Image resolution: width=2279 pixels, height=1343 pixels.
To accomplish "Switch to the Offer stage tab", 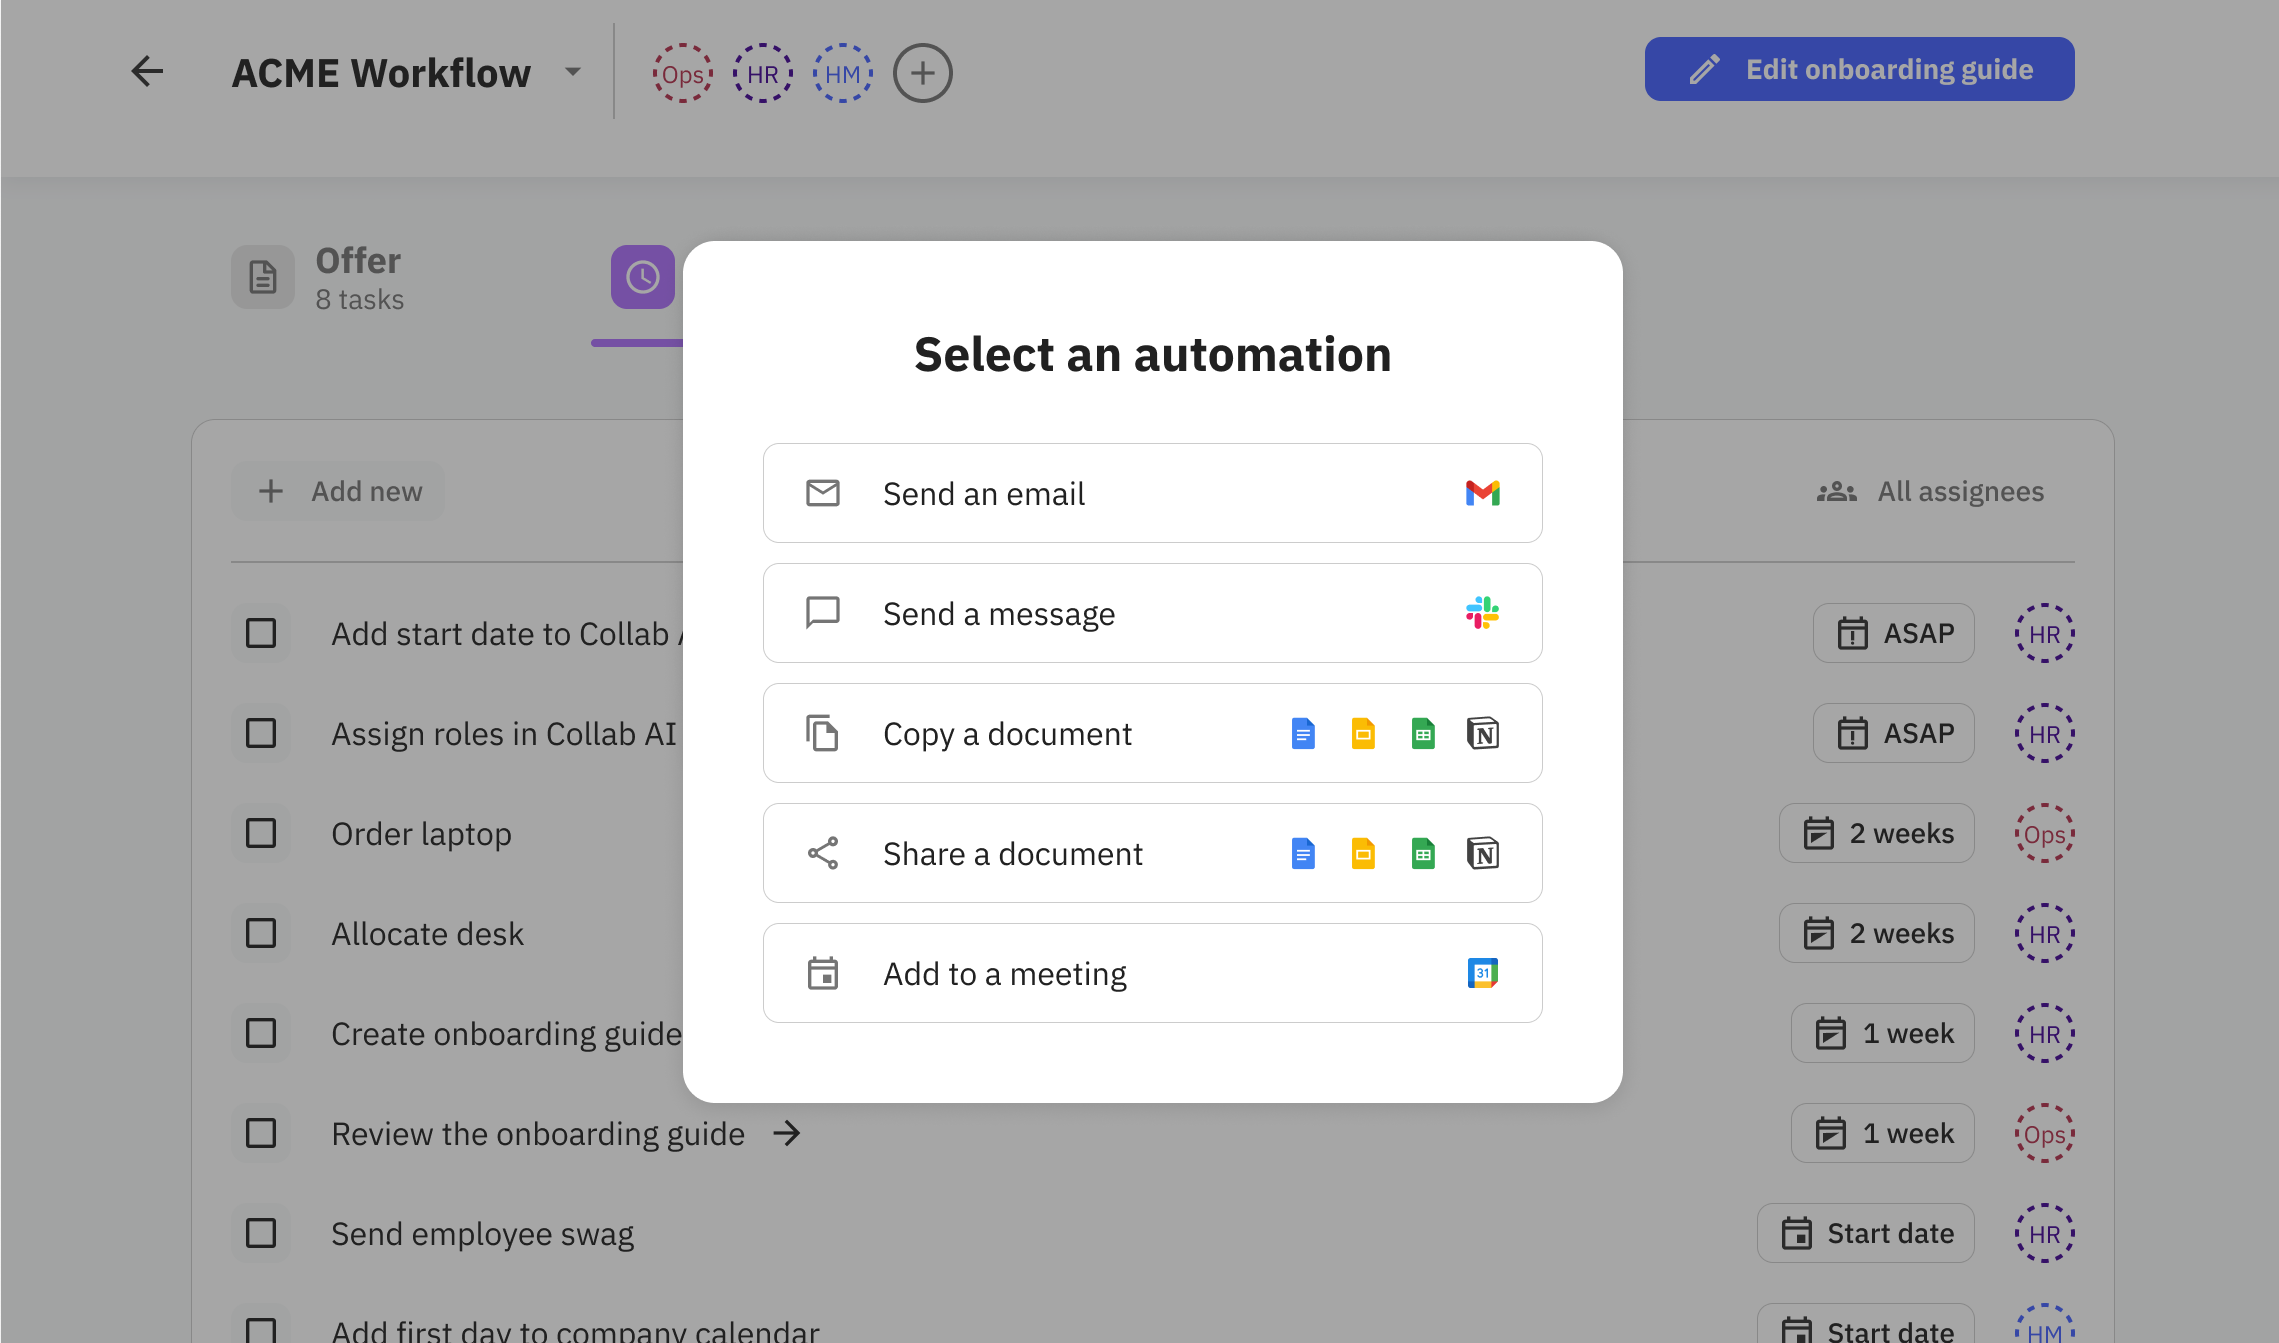I will (320, 278).
